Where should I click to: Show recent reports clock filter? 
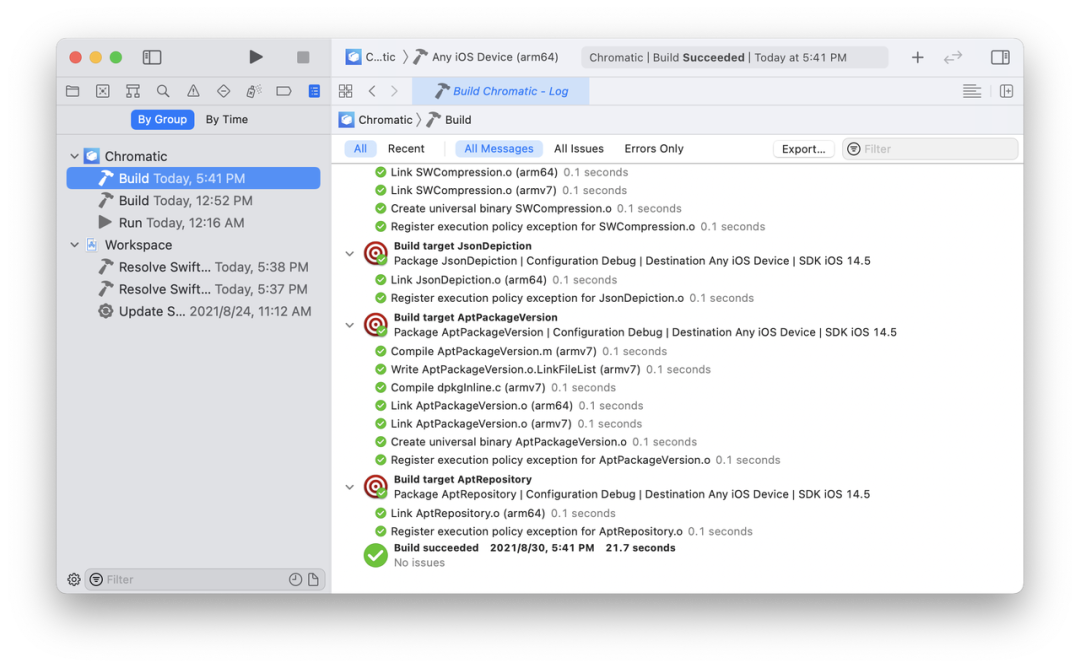click(295, 580)
